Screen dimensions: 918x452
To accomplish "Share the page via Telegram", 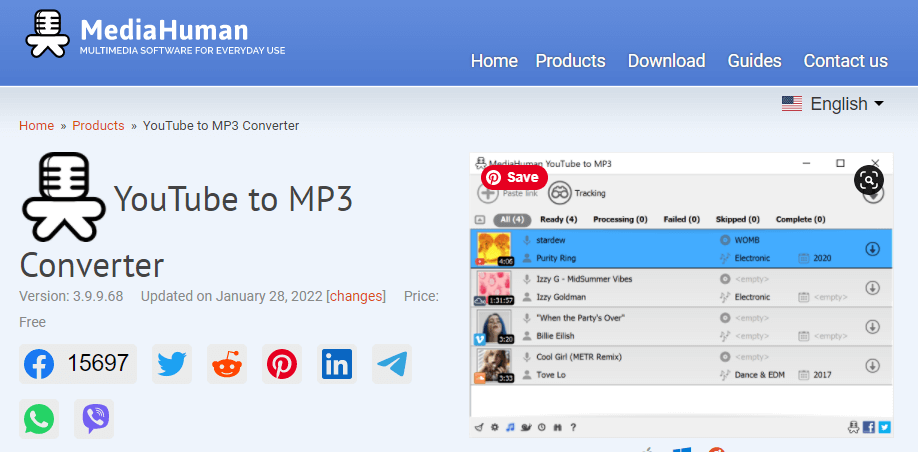I will 392,364.
